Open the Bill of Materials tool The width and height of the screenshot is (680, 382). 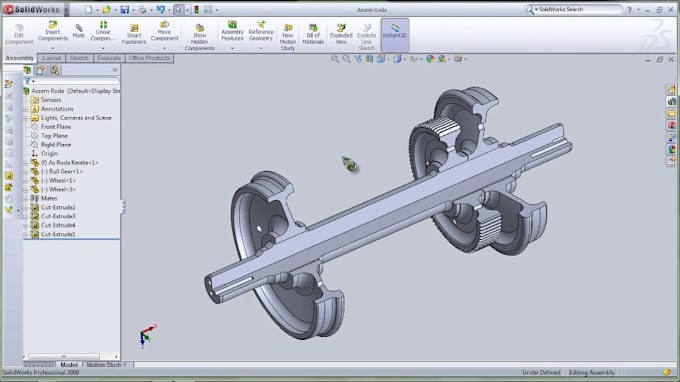coord(313,34)
